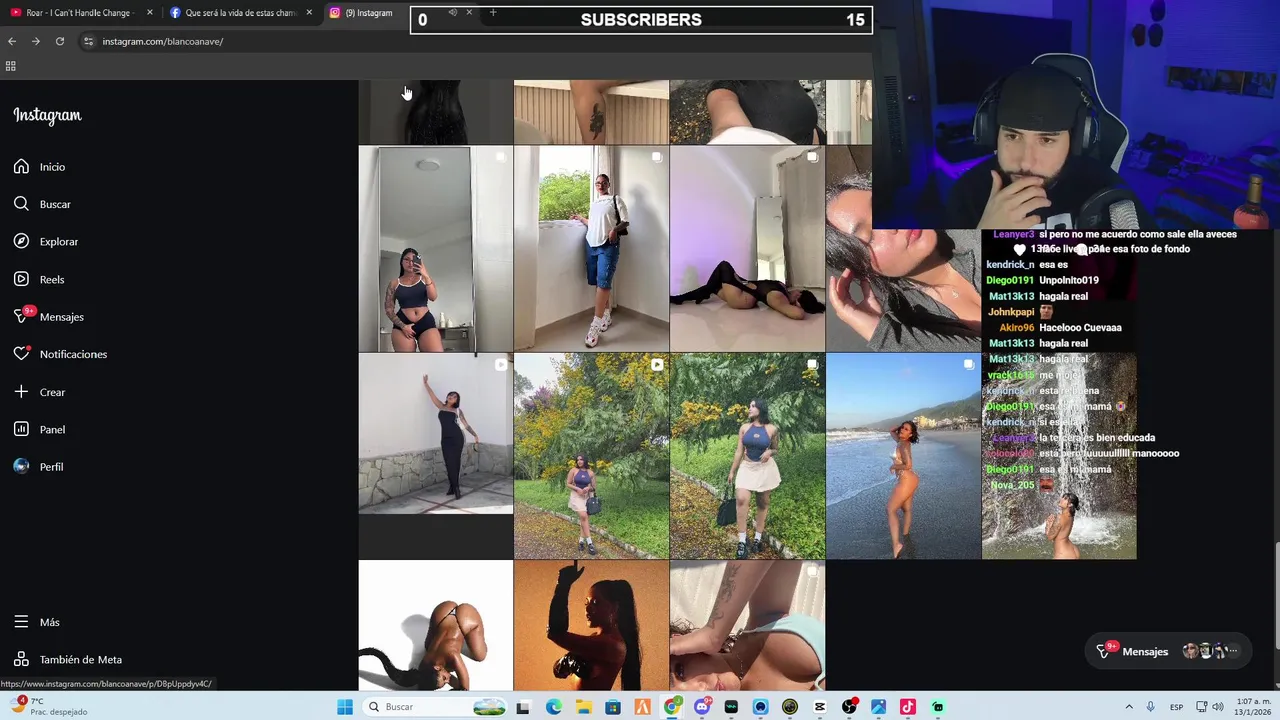
Task: Open the Inicio home icon in Instagram sidebar
Action: (x=21, y=167)
